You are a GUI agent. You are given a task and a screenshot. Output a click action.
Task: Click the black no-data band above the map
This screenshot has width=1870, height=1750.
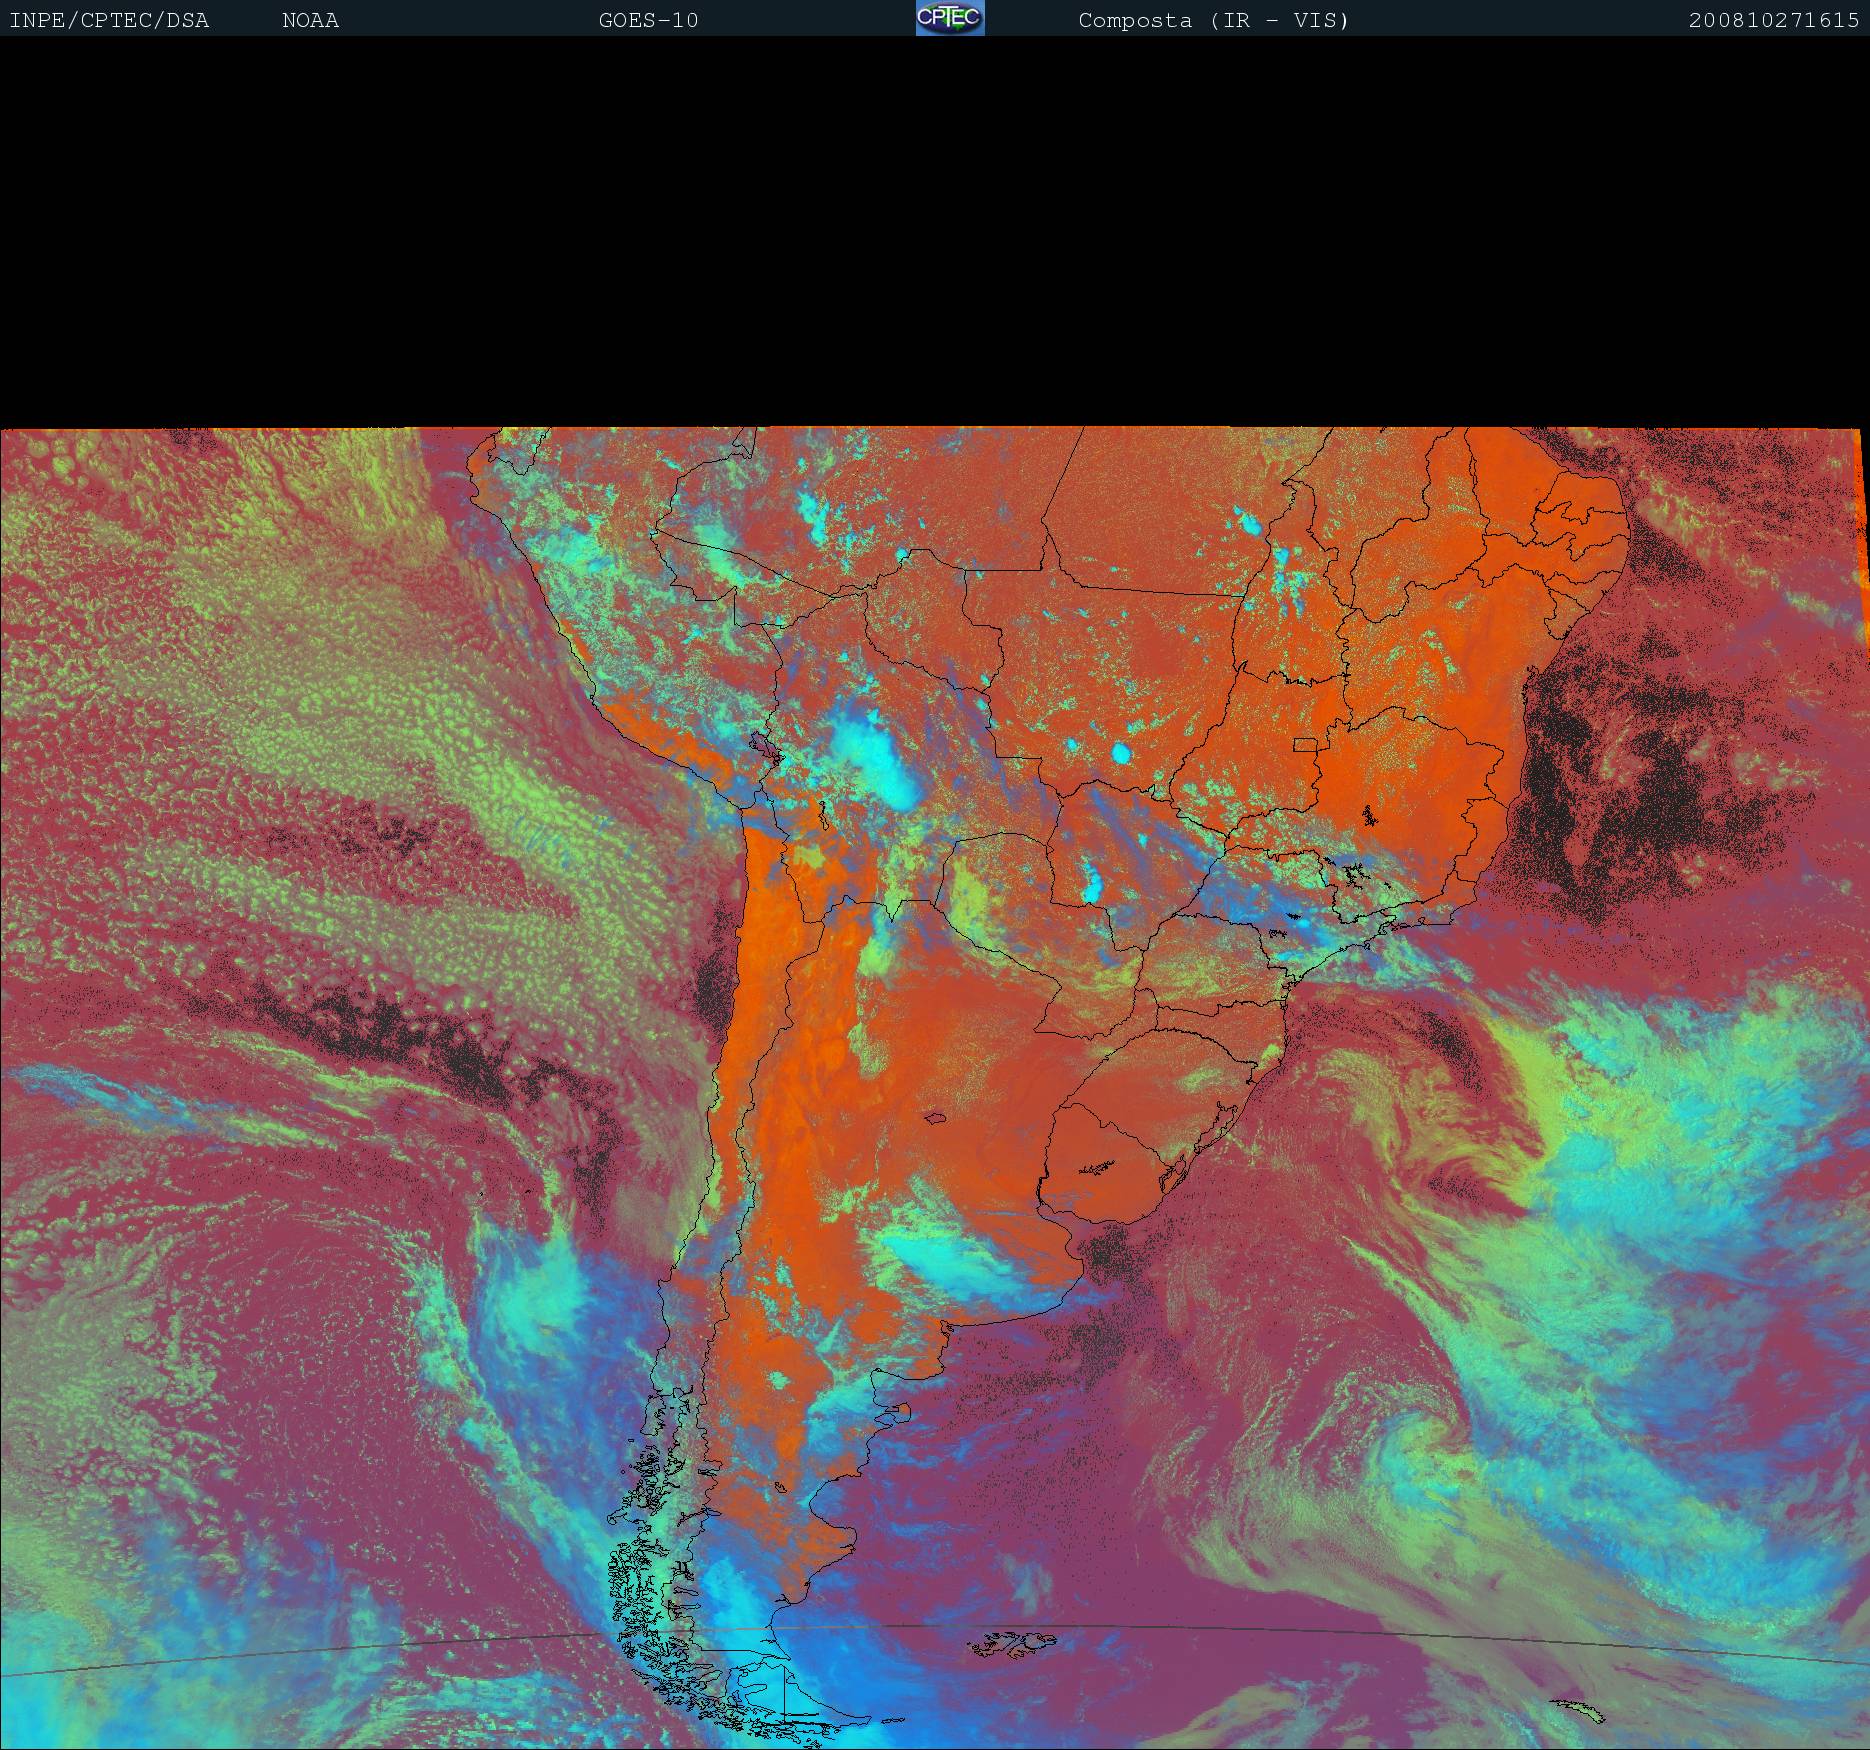click(x=935, y=230)
